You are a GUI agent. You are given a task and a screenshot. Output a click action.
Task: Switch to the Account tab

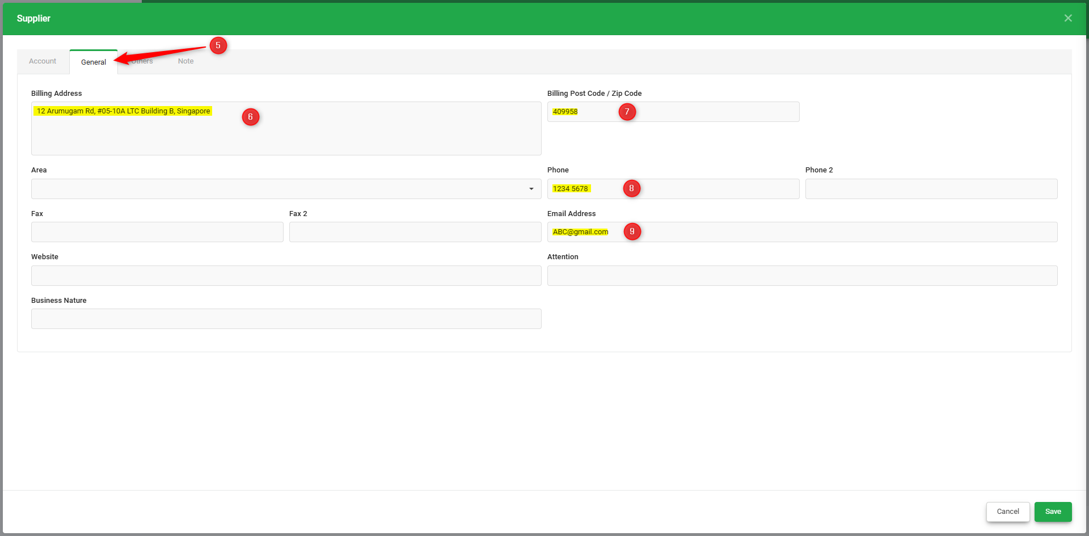(x=42, y=61)
